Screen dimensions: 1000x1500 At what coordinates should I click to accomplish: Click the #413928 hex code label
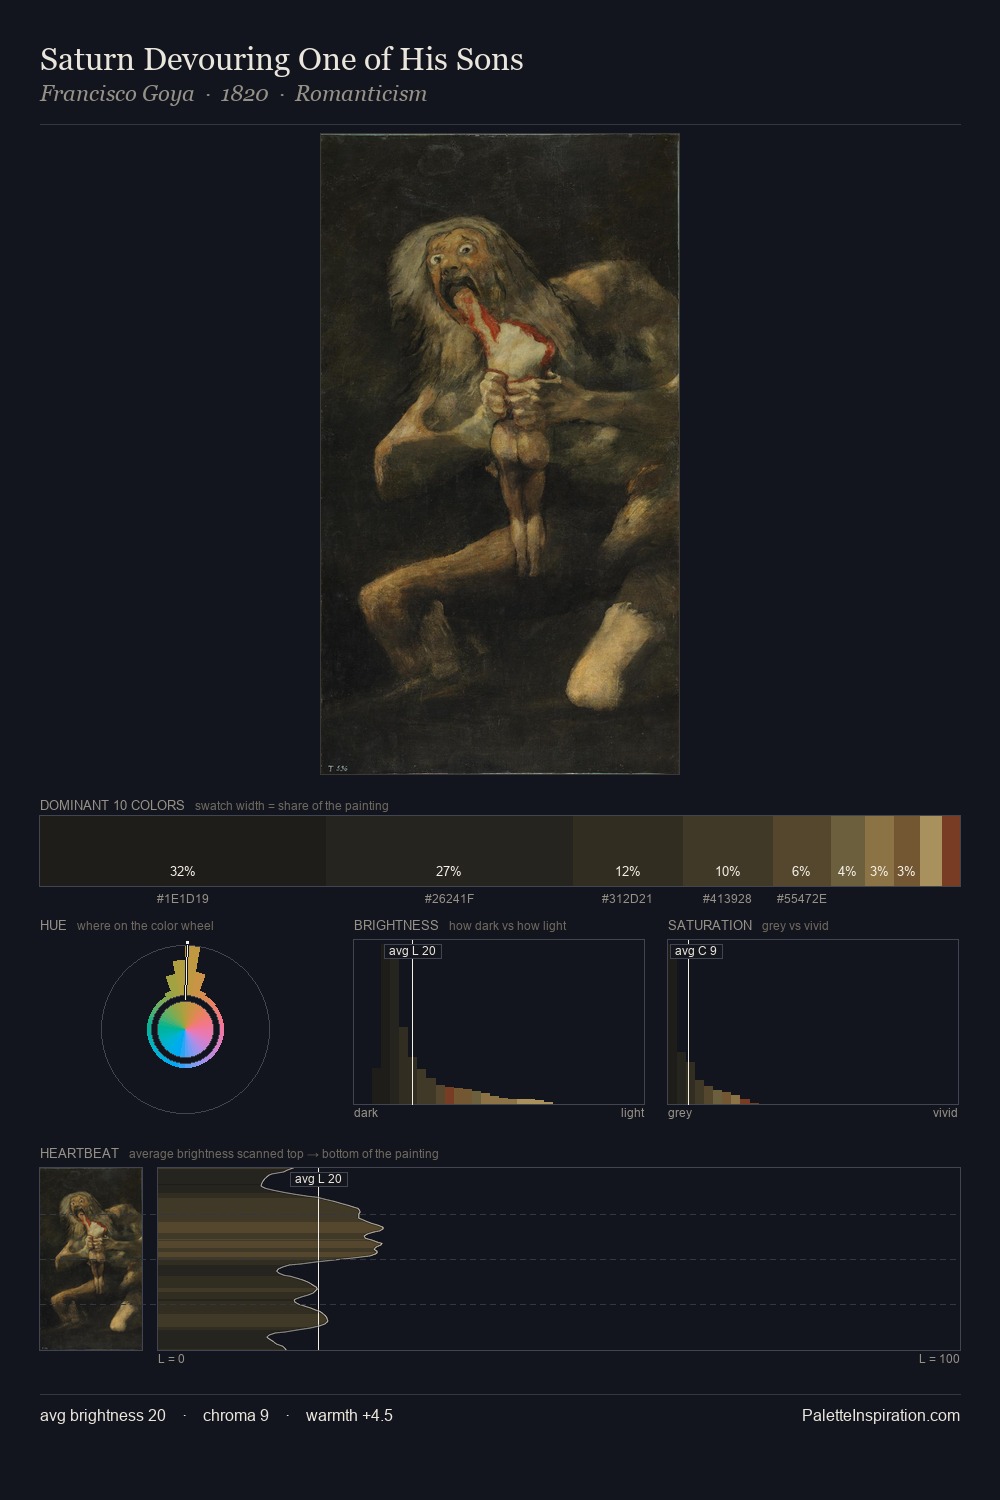click(727, 899)
